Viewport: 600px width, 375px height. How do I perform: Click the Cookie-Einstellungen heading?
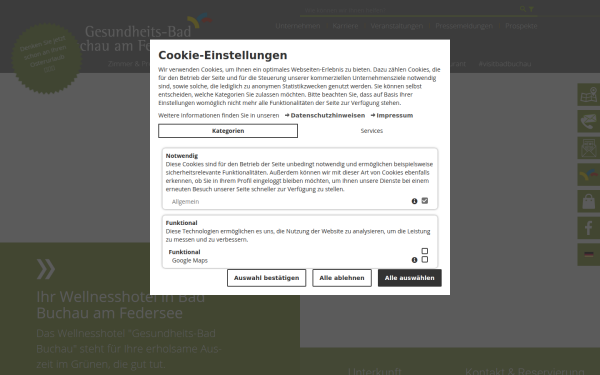coord(223,55)
